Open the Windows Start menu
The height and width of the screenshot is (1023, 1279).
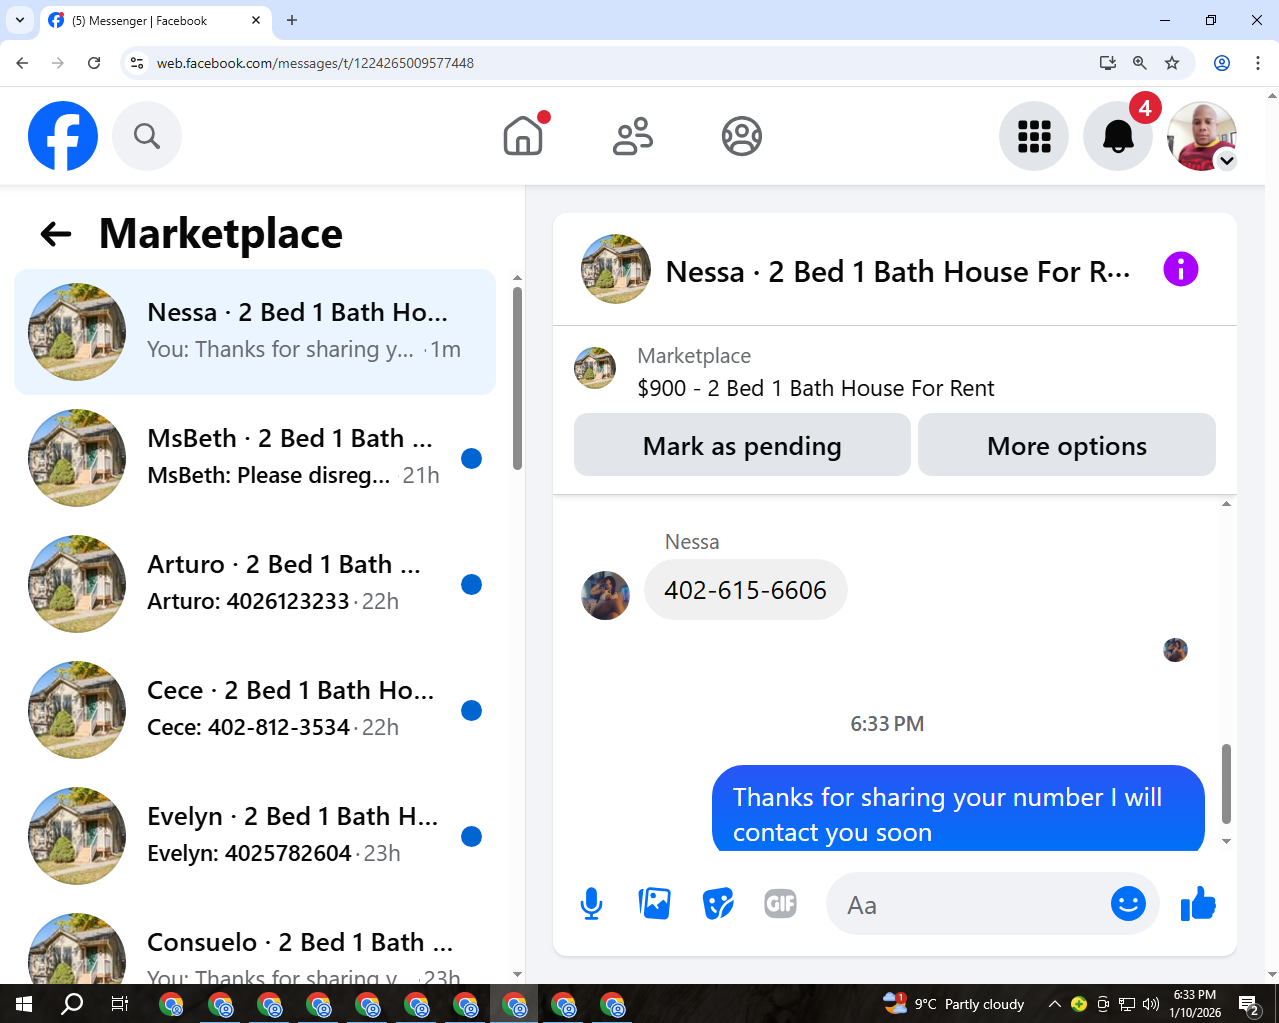coord(24,1004)
